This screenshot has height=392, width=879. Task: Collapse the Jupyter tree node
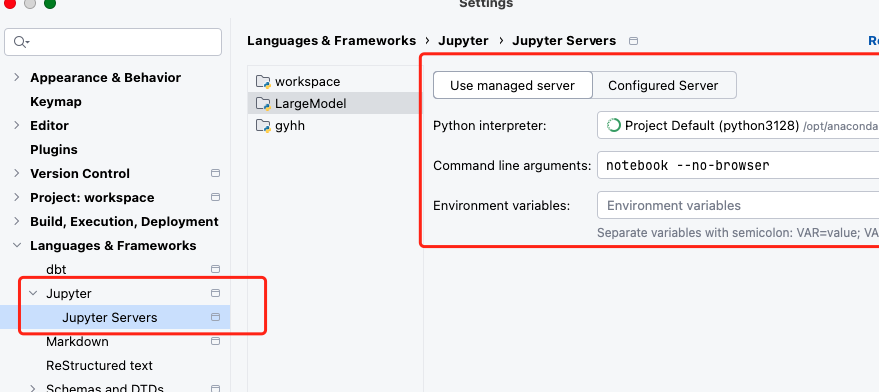coord(33,293)
